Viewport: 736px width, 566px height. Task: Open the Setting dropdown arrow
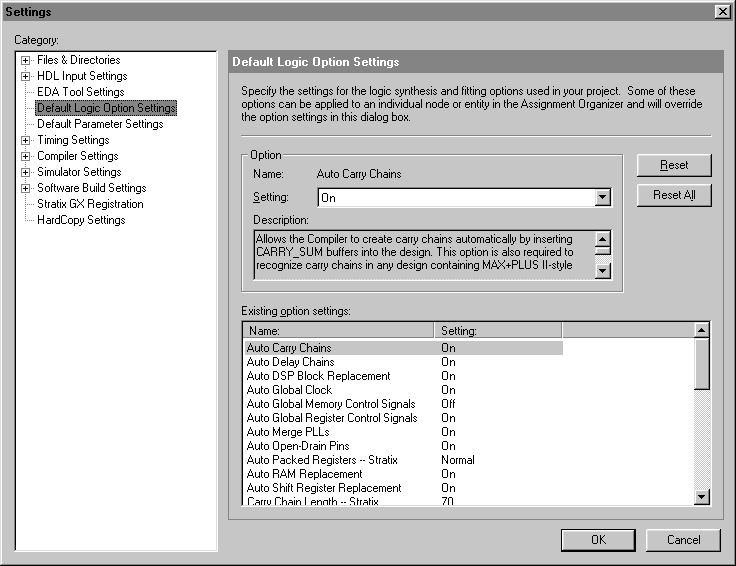point(602,198)
